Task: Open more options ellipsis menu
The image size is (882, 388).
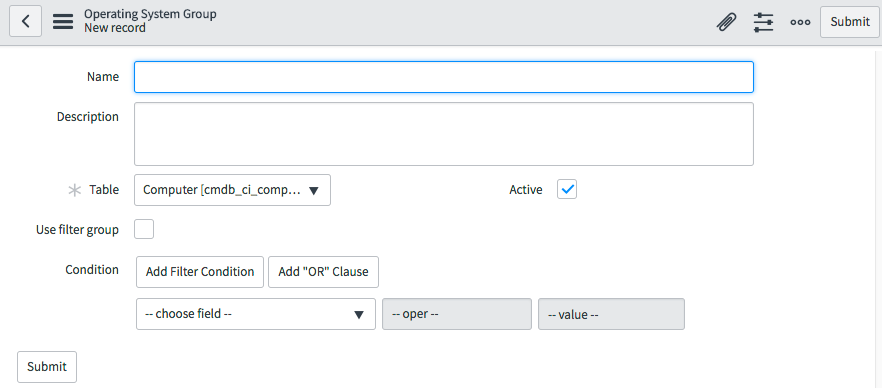Action: point(800,22)
